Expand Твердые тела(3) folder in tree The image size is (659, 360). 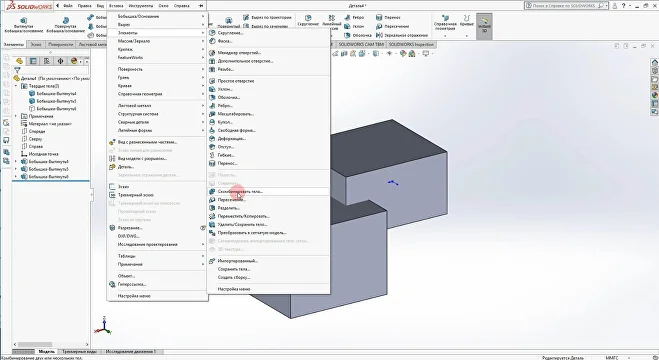coord(16,86)
